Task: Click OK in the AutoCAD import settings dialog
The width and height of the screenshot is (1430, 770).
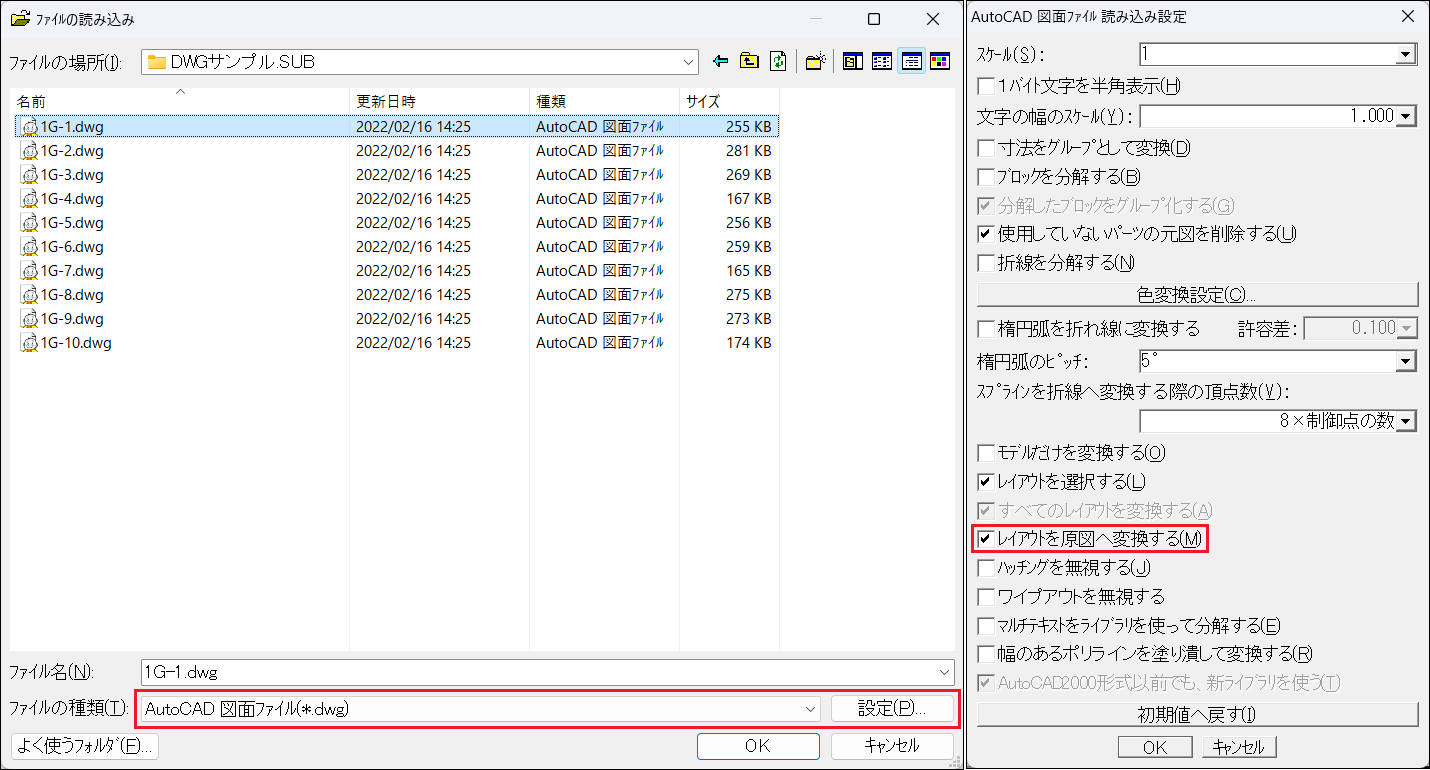Action: click(x=1155, y=747)
